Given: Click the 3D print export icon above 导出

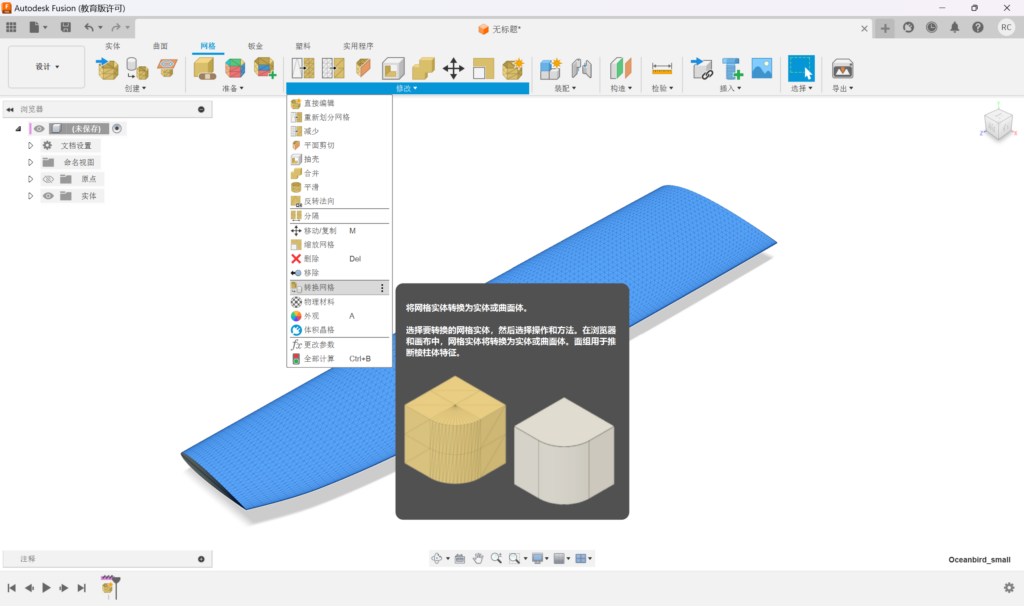Looking at the screenshot, I should 842,68.
